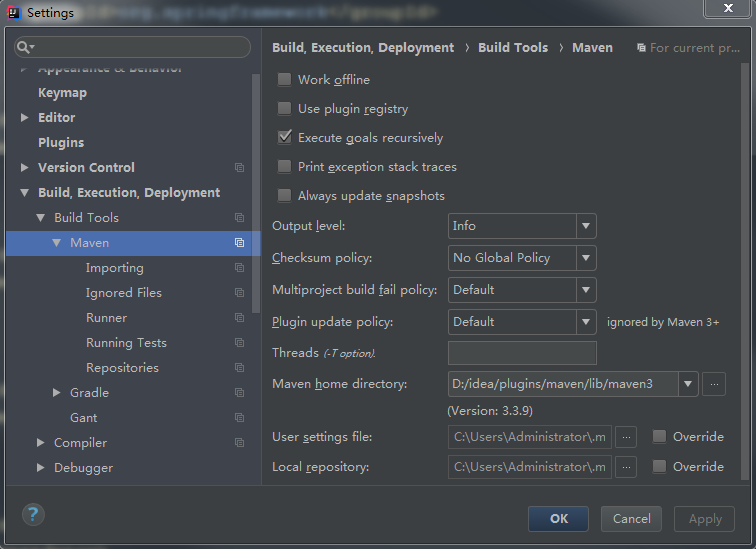756x549 pixels.
Task: Collapse Build, Execution, Deployment node
Action: (x=24, y=193)
